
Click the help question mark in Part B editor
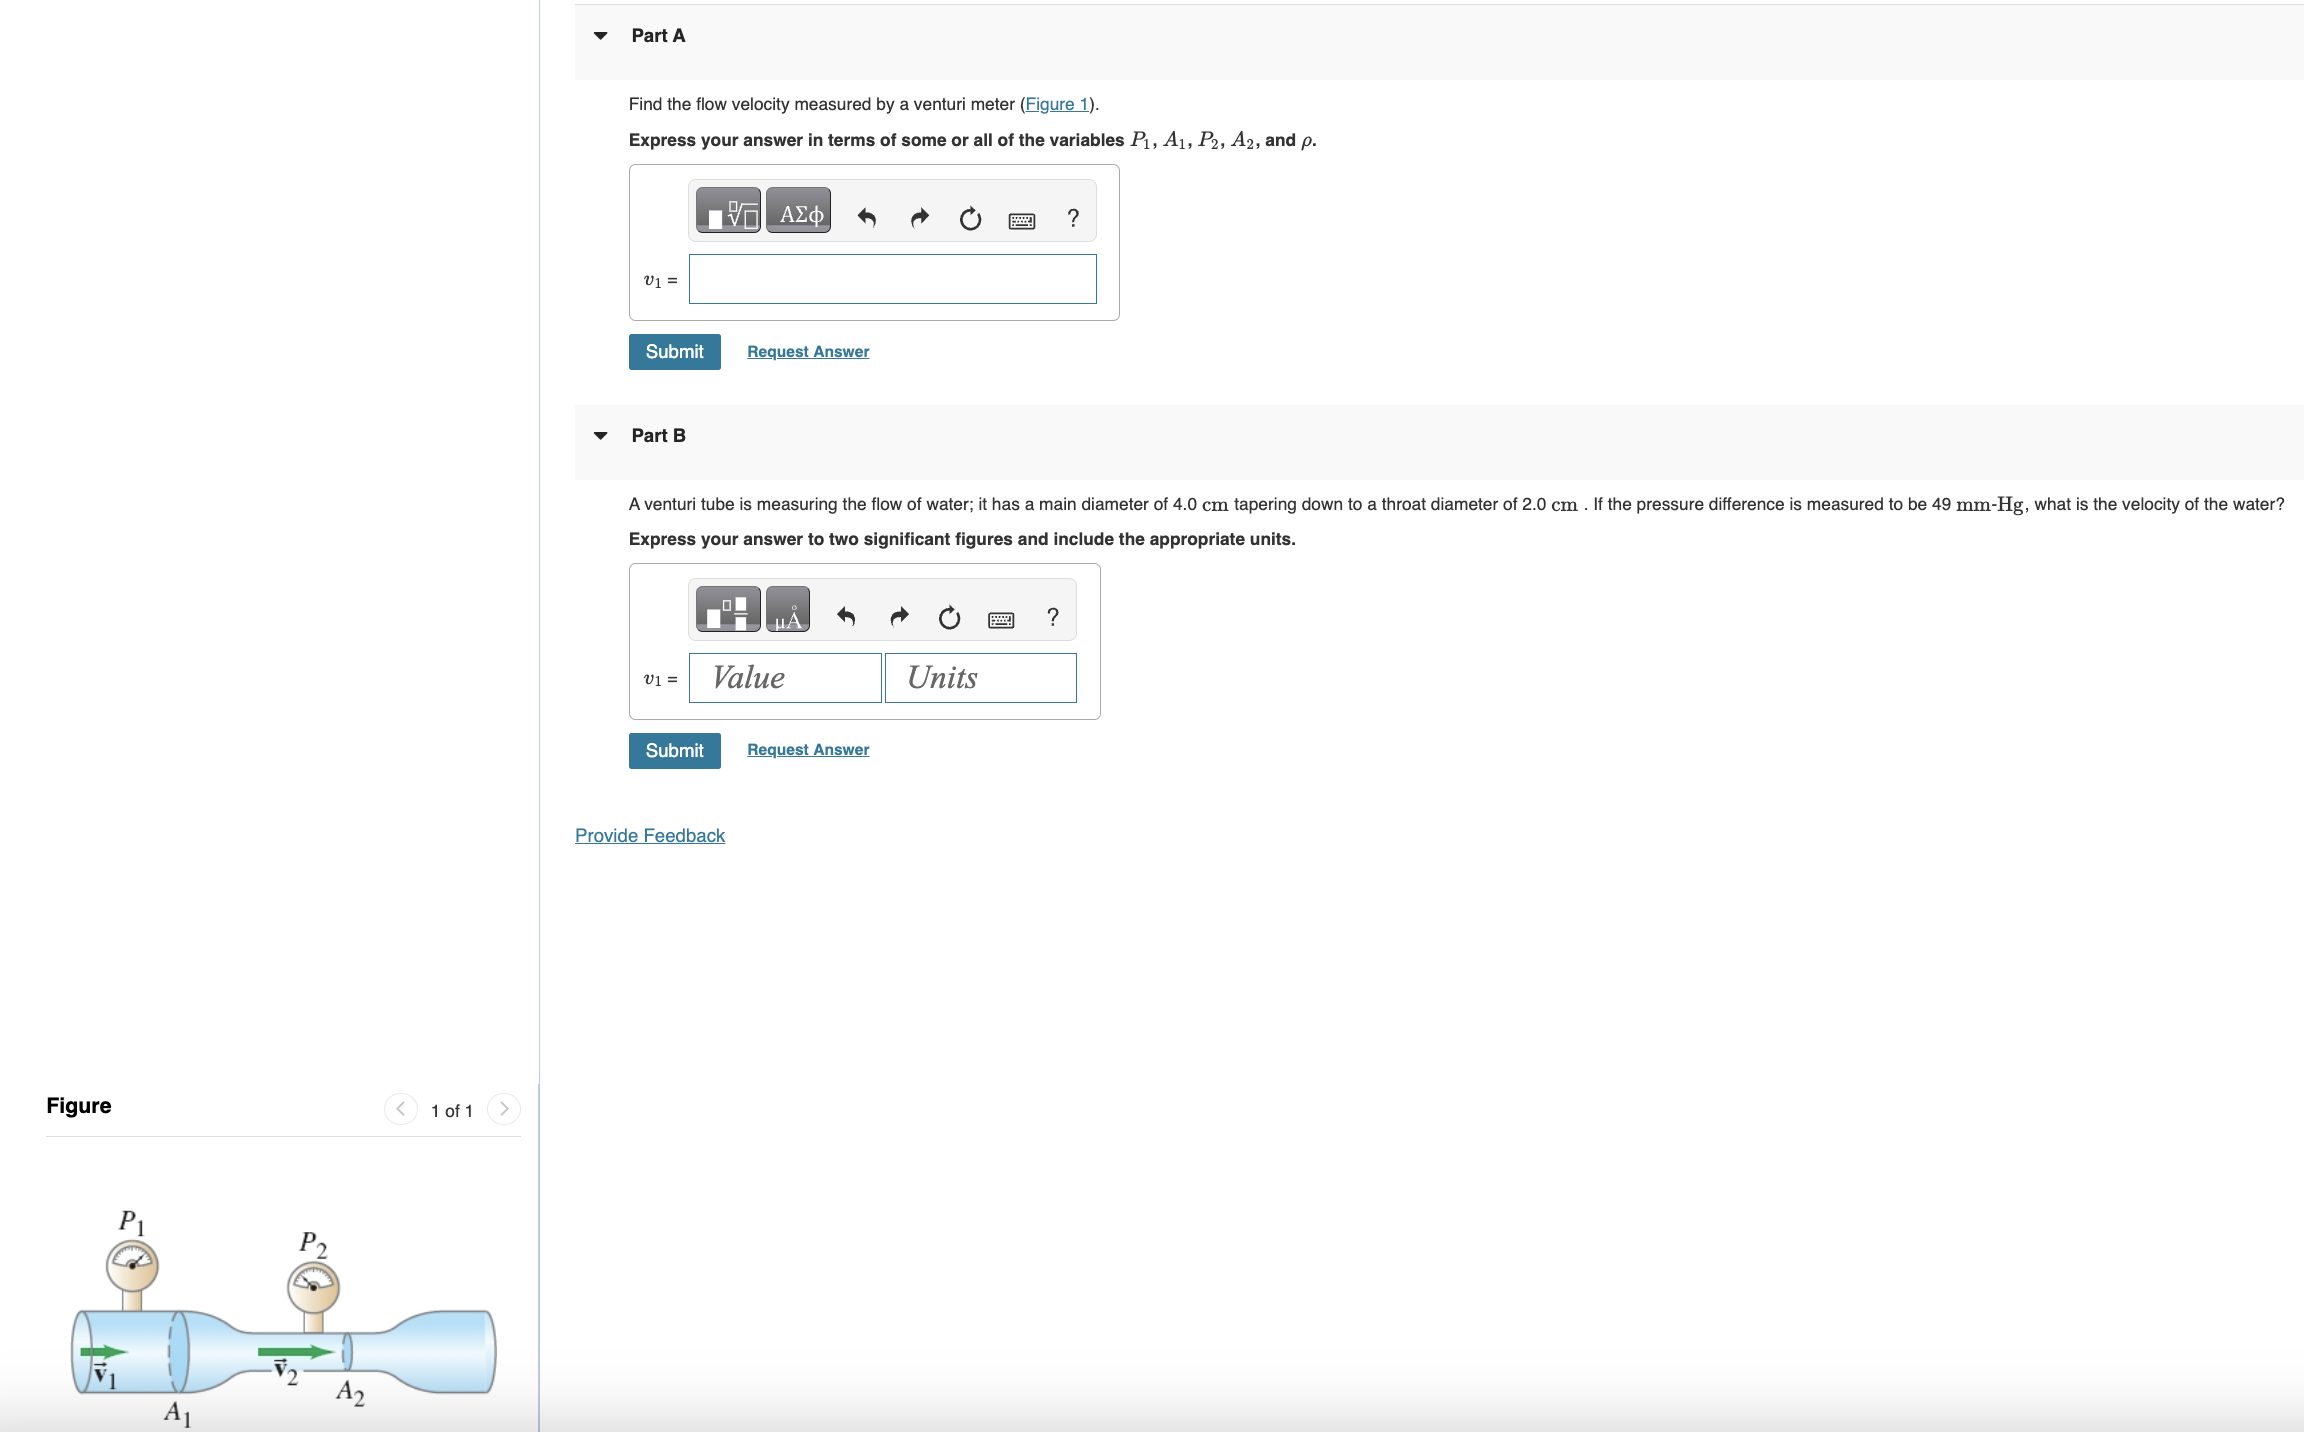[x=1052, y=617]
